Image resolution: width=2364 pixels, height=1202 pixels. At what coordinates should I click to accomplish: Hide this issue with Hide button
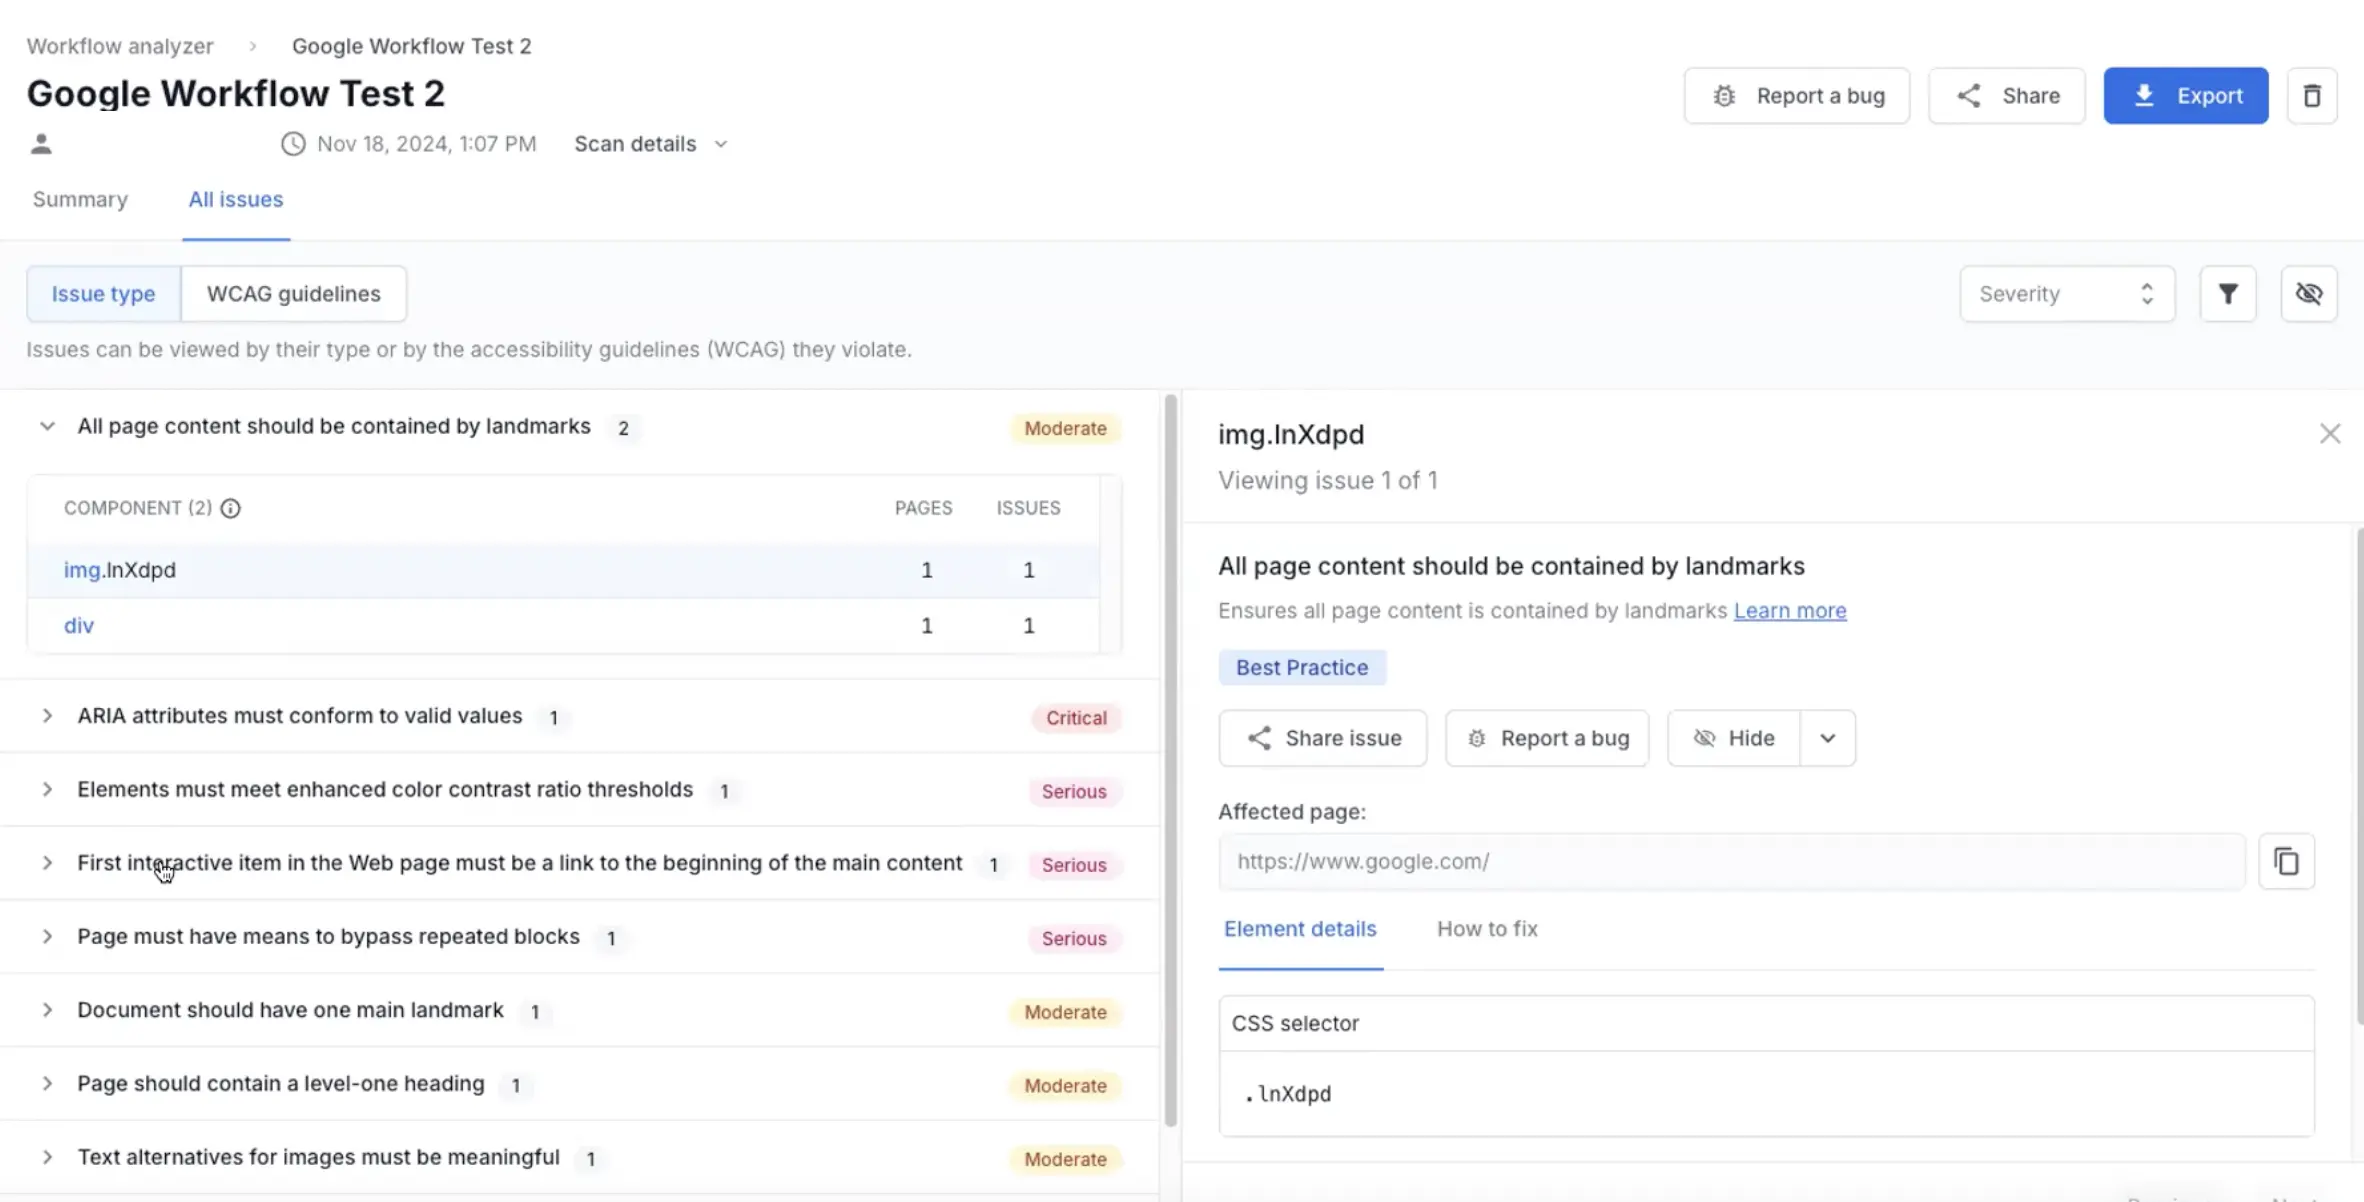tap(1733, 738)
